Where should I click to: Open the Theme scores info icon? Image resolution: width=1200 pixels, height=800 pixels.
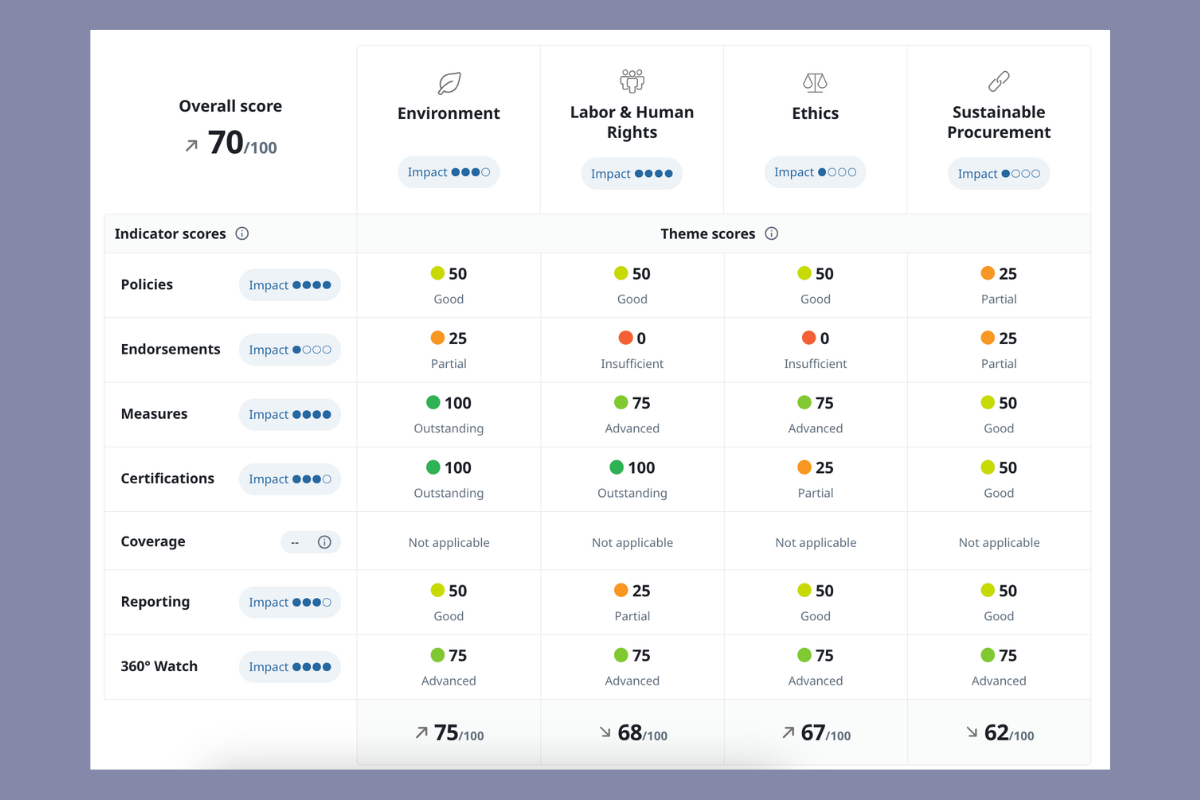[771, 234]
